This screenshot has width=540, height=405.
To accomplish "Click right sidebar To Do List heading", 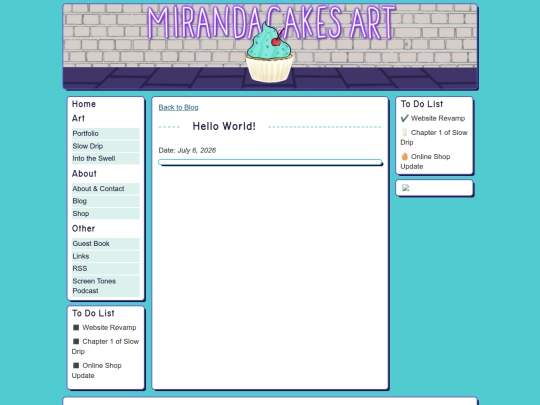I will click(x=422, y=104).
